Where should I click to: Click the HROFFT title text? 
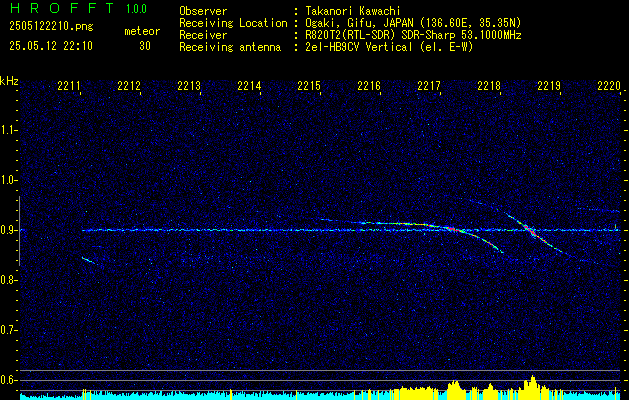pyautogui.click(x=63, y=8)
